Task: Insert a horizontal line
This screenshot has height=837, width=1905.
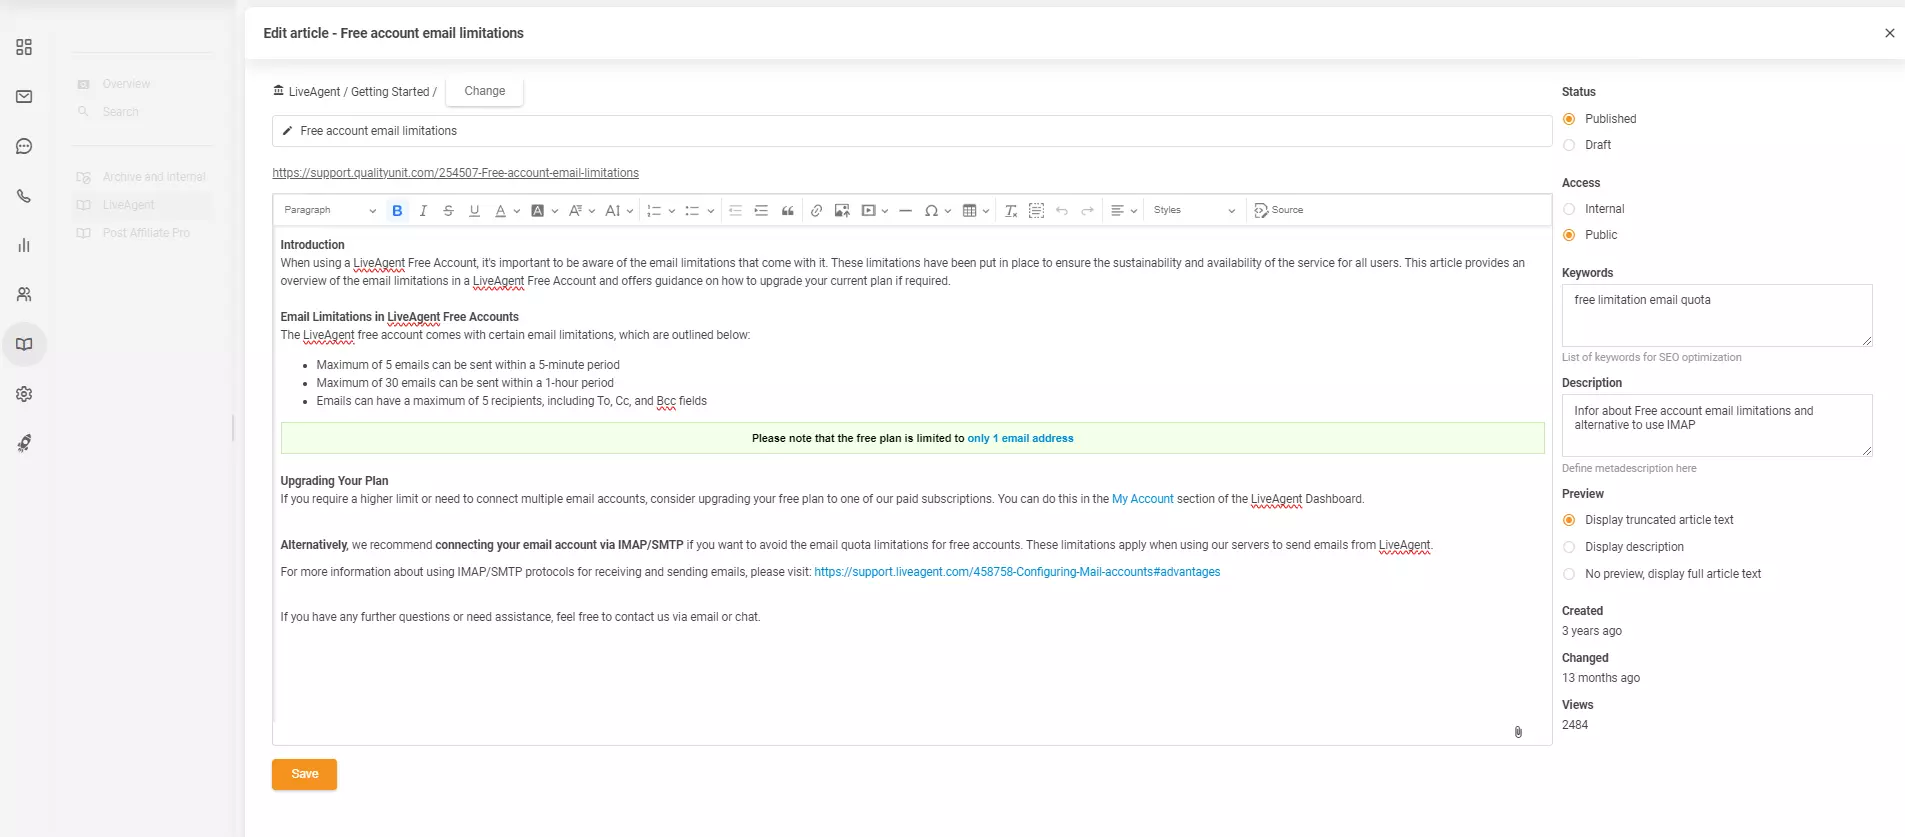Action: [x=905, y=211]
